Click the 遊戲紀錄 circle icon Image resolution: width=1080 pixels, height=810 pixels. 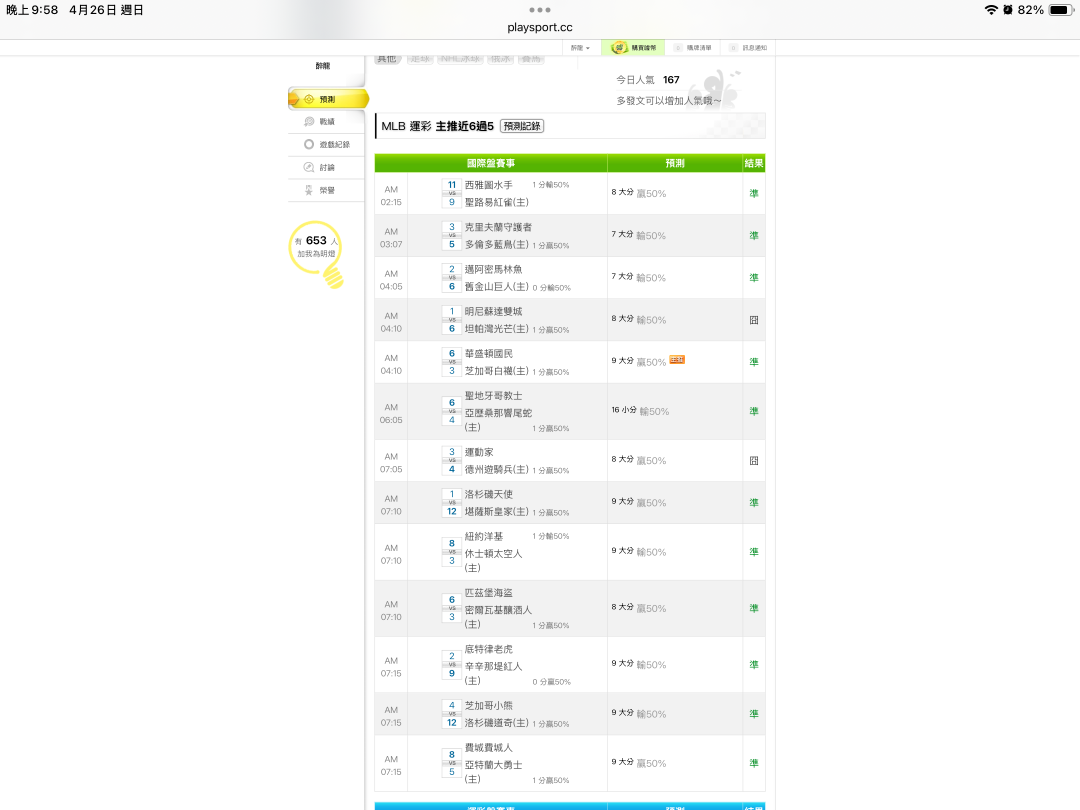[x=309, y=144]
